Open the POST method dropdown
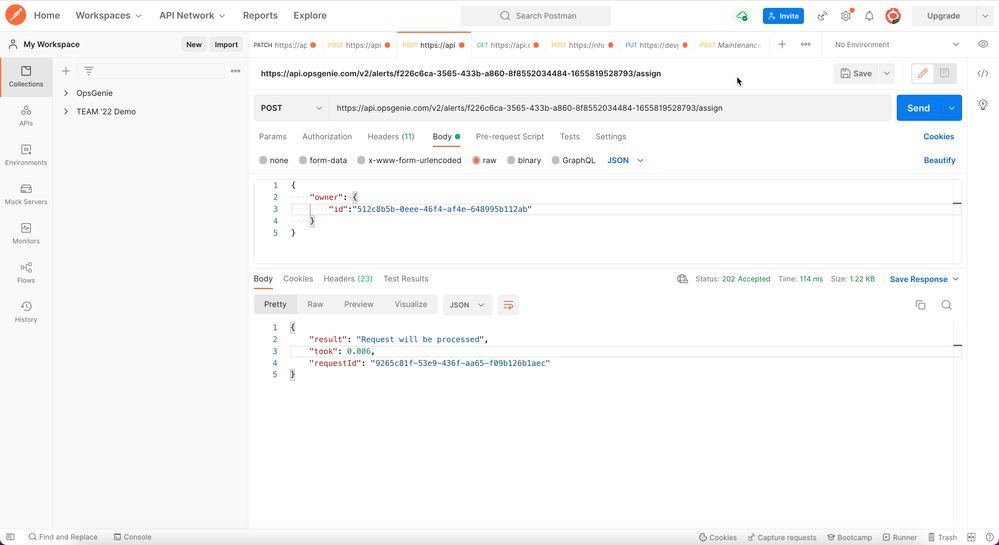Image resolution: width=999 pixels, height=545 pixels. (291, 108)
